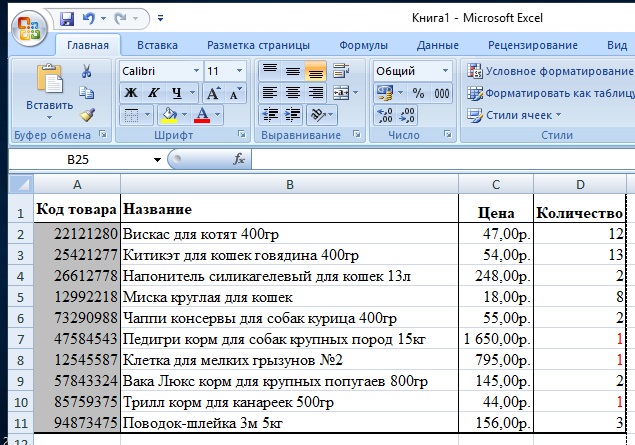
Task: Apply accounting currency format
Action: pos(386,93)
